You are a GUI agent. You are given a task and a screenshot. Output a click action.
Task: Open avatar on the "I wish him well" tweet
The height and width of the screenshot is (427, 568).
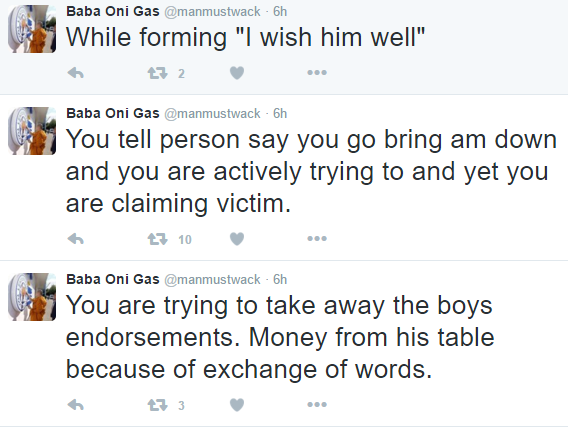32,29
